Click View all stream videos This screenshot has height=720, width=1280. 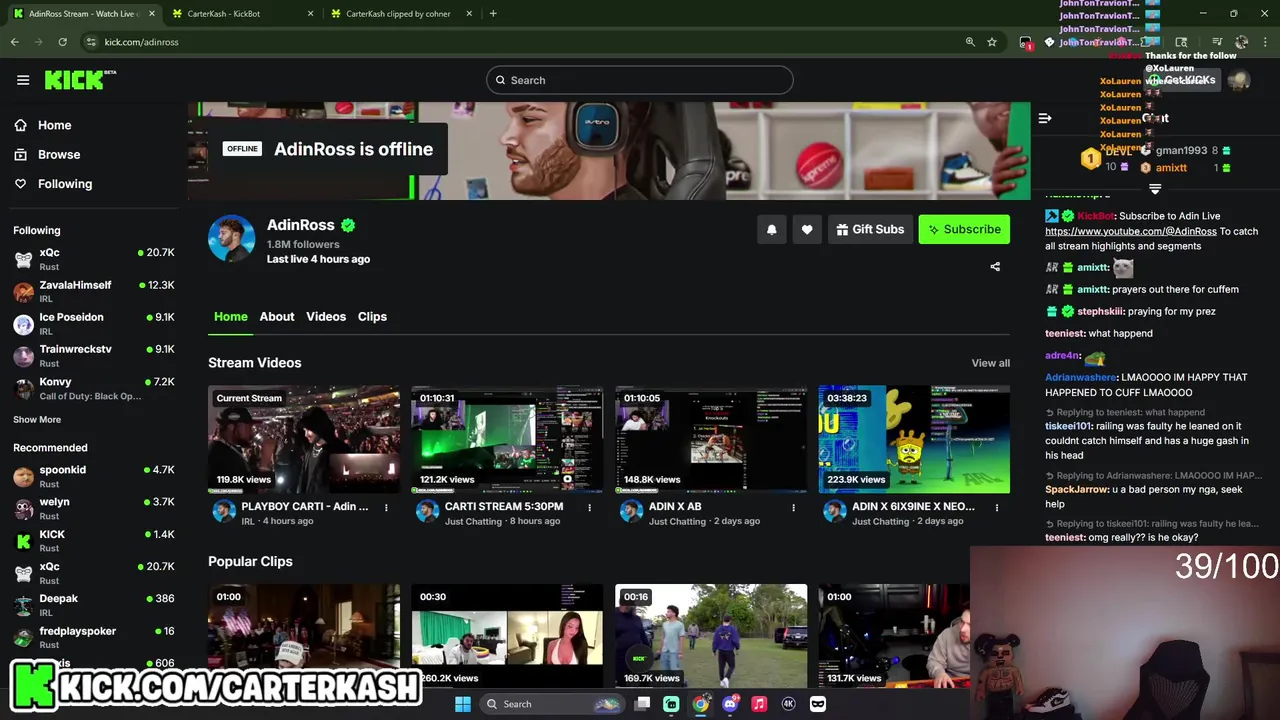[x=990, y=363]
